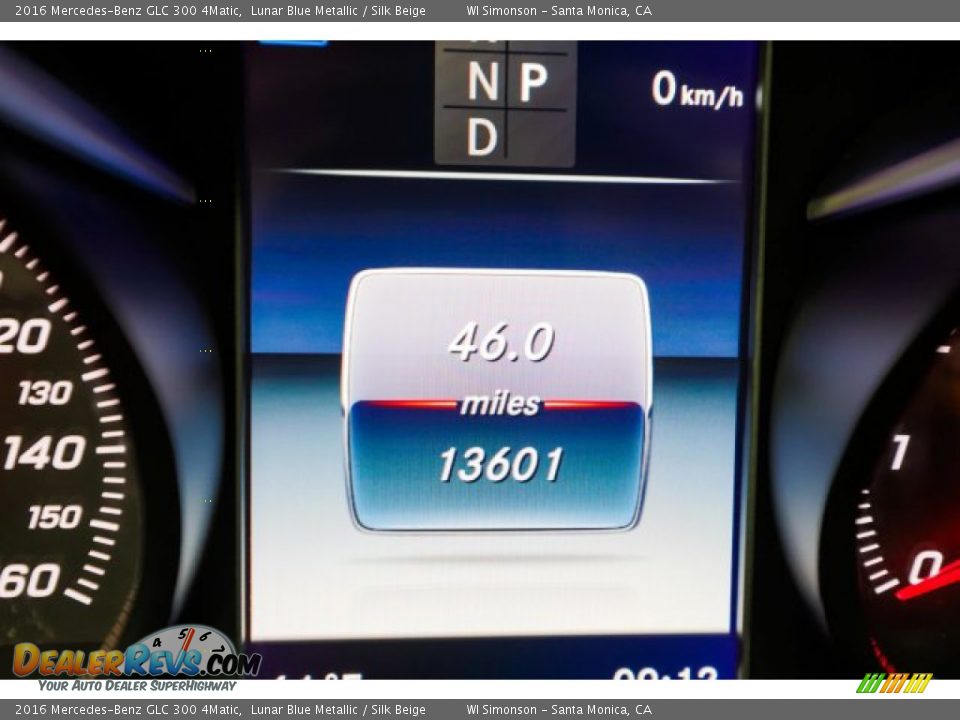This screenshot has width=960, height=720.
Task: Click the miles unit label
Action: pos(500,404)
